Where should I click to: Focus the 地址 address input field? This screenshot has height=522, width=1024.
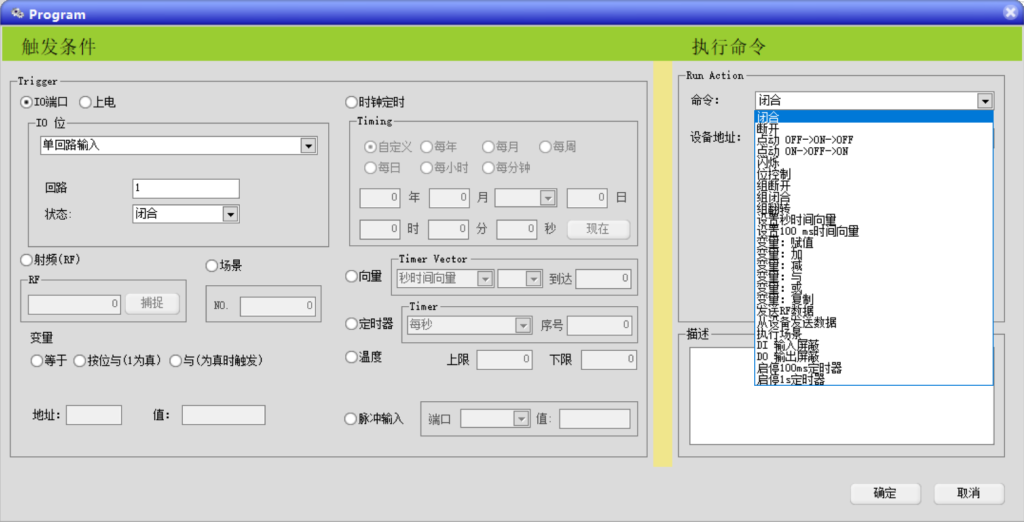click(x=93, y=415)
